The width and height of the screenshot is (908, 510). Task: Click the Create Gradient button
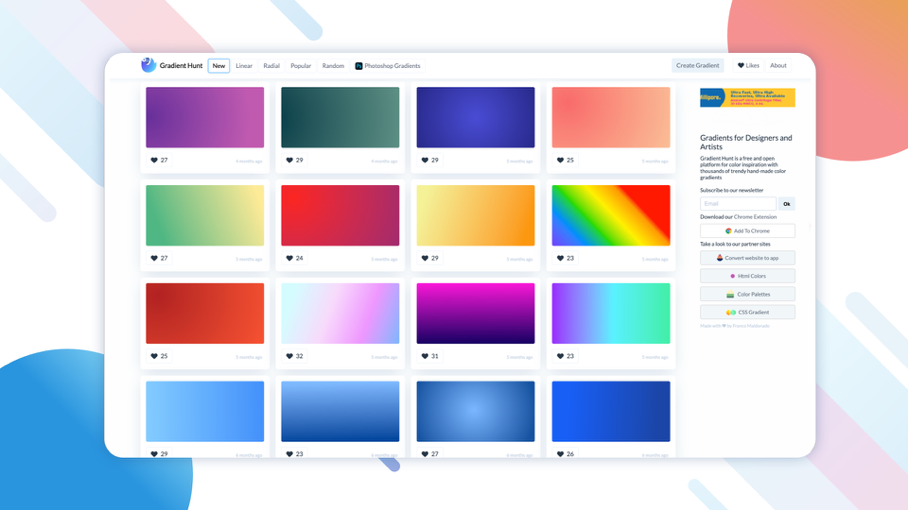point(697,65)
